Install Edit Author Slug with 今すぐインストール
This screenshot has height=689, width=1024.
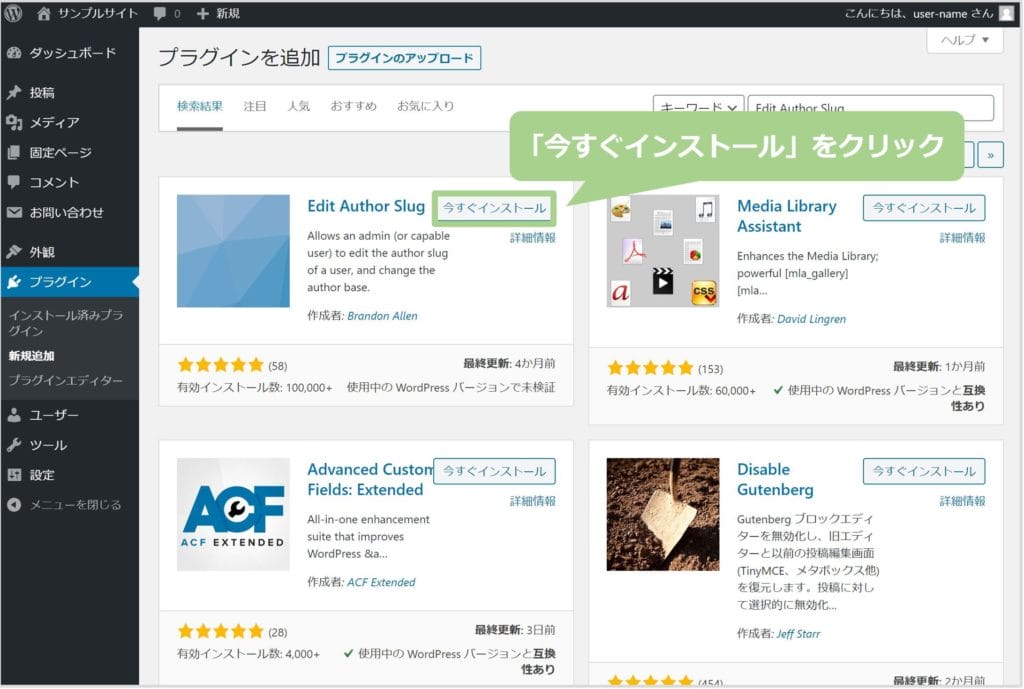[x=494, y=208]
